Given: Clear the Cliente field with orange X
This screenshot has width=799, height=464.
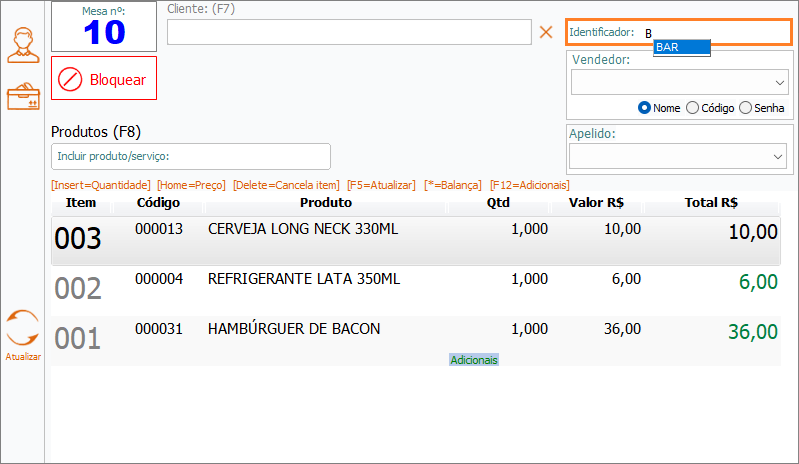Looking at the screenshot, I should (546, 32).
